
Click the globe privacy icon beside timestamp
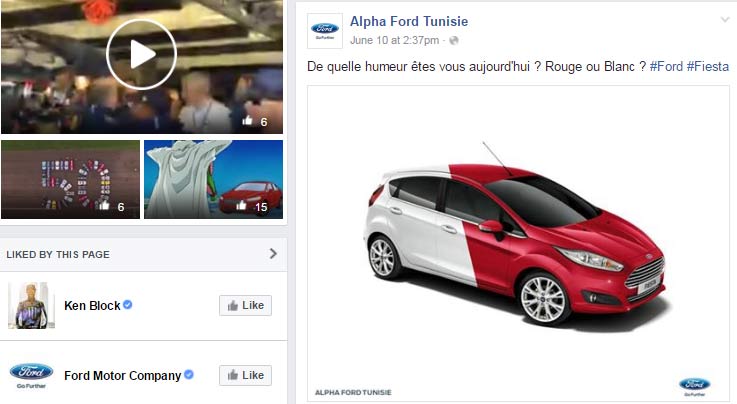[x=454, y=40]
